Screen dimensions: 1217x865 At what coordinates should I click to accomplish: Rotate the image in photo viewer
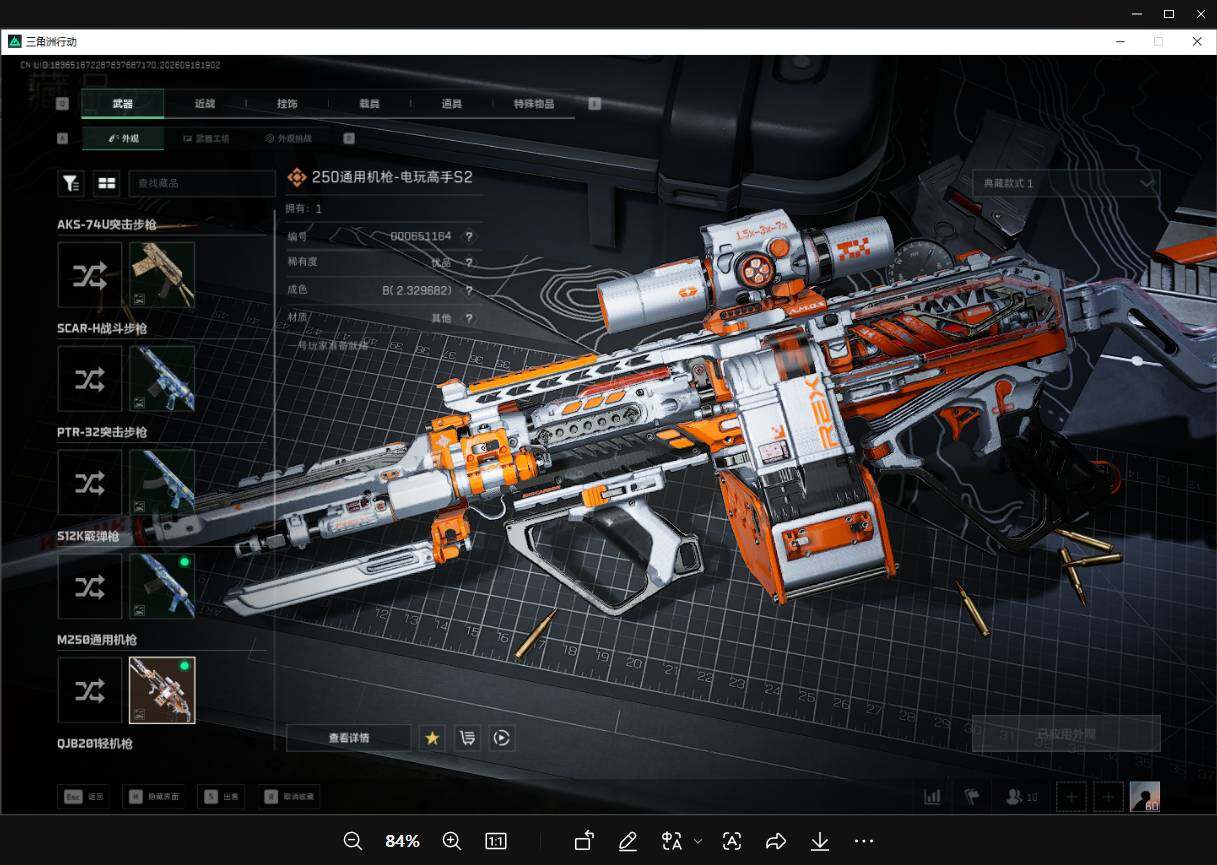(583, 841)
